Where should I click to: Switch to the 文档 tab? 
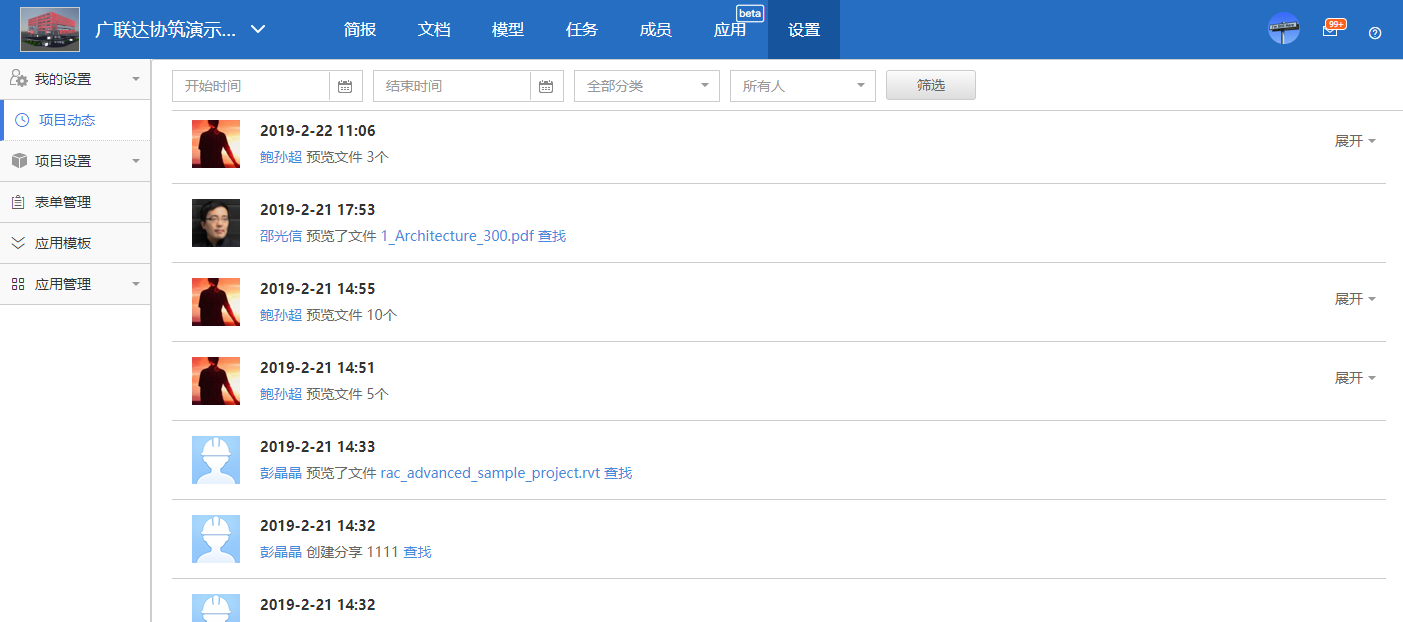coord(434,29)
